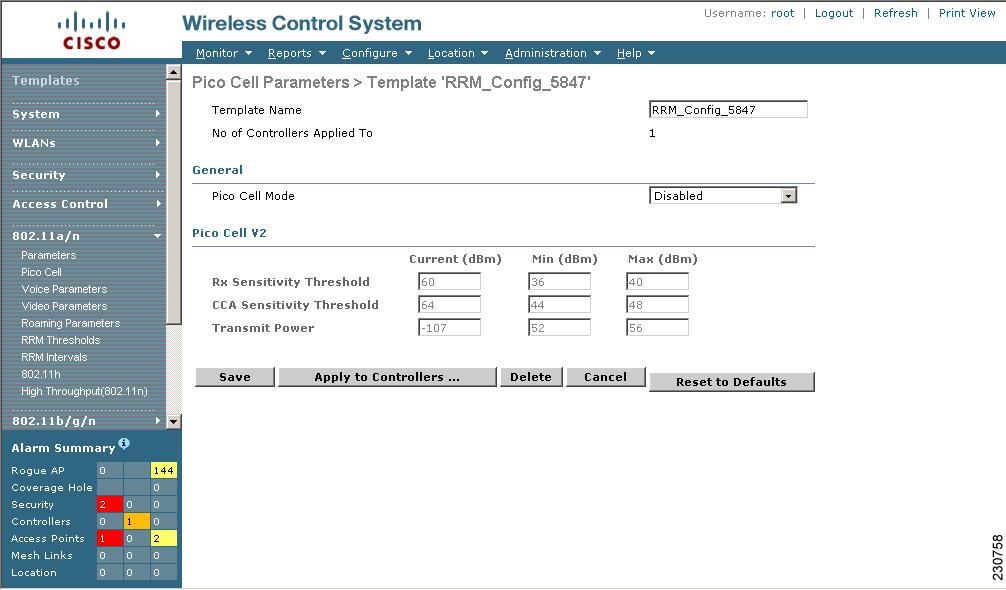Open the Administration menu
The height and width of the screenshot is (590, 1006).
coord(552,53)
